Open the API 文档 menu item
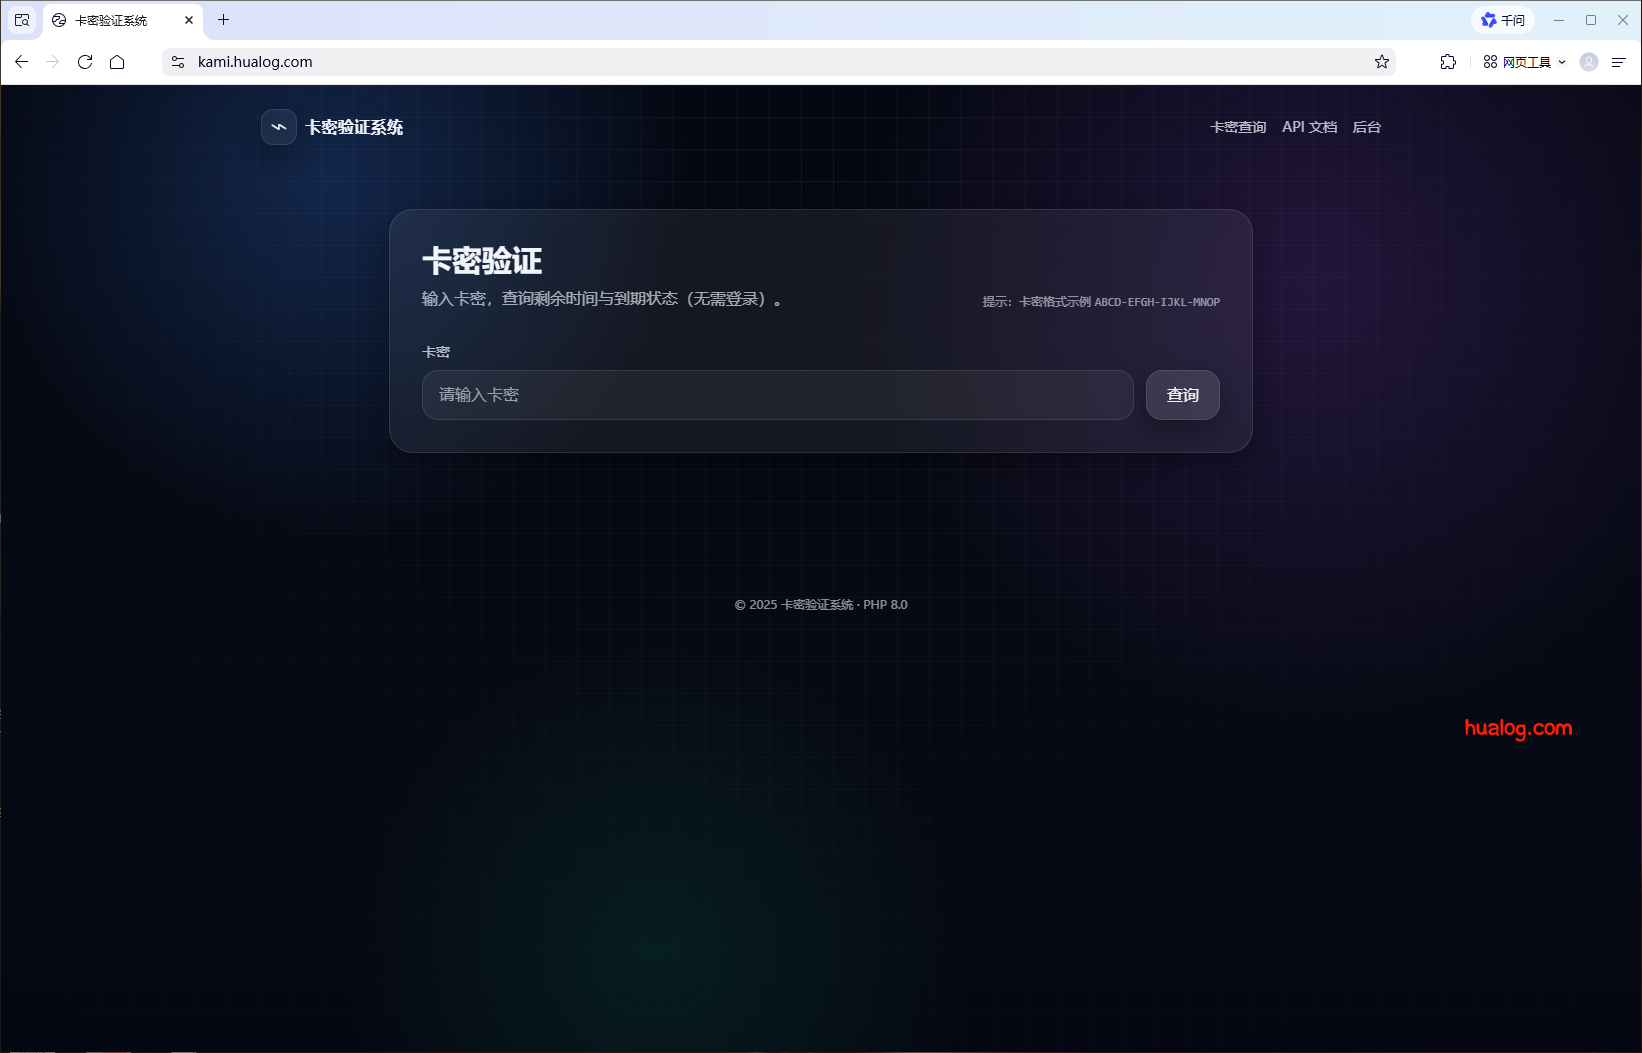 tap(1309, 127)
